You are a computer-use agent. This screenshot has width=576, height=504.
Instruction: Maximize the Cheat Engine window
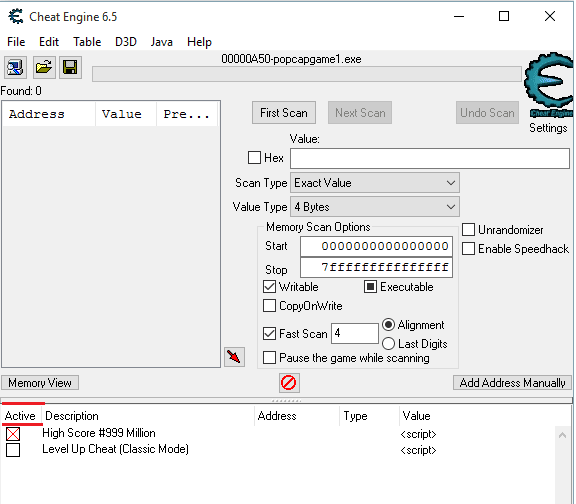coord(504,17)
